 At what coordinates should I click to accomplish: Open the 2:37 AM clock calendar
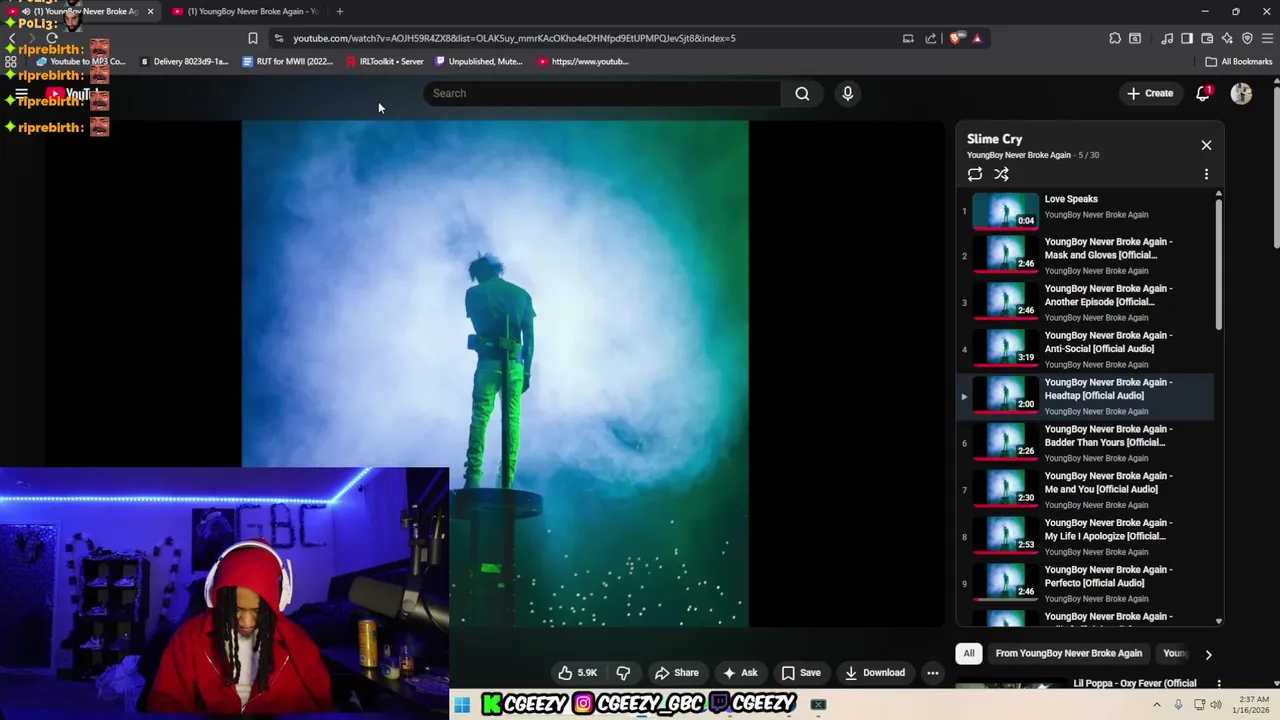pyautogui.click(x=1250, y=705)
